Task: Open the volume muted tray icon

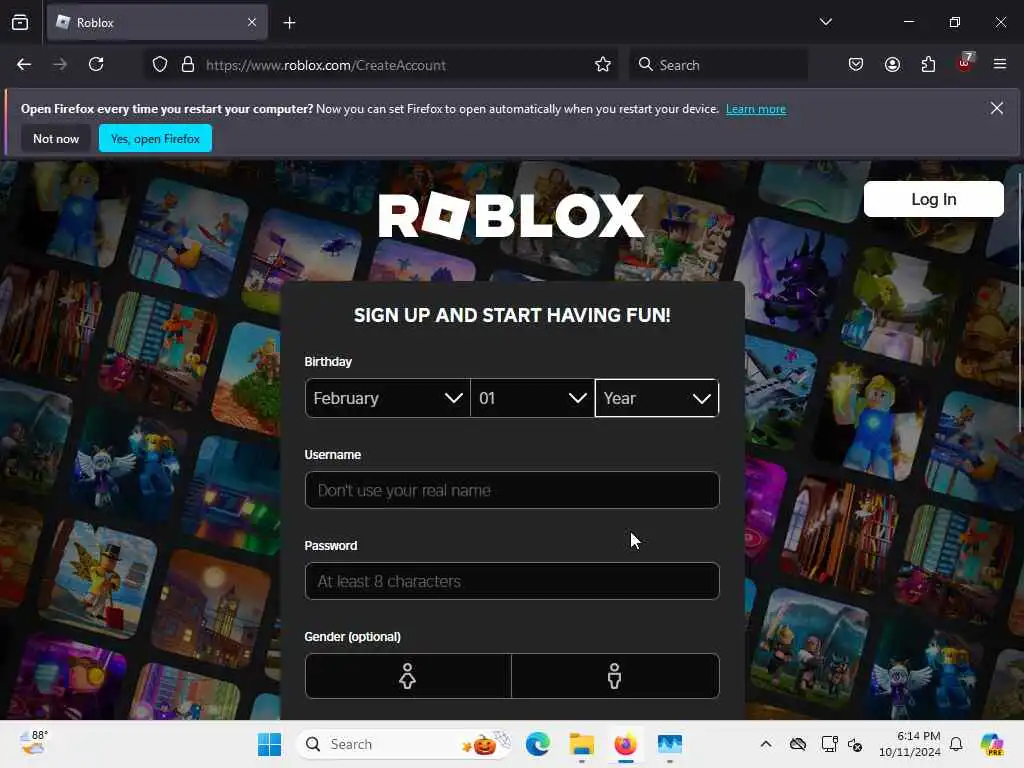Action: point(855,744)
